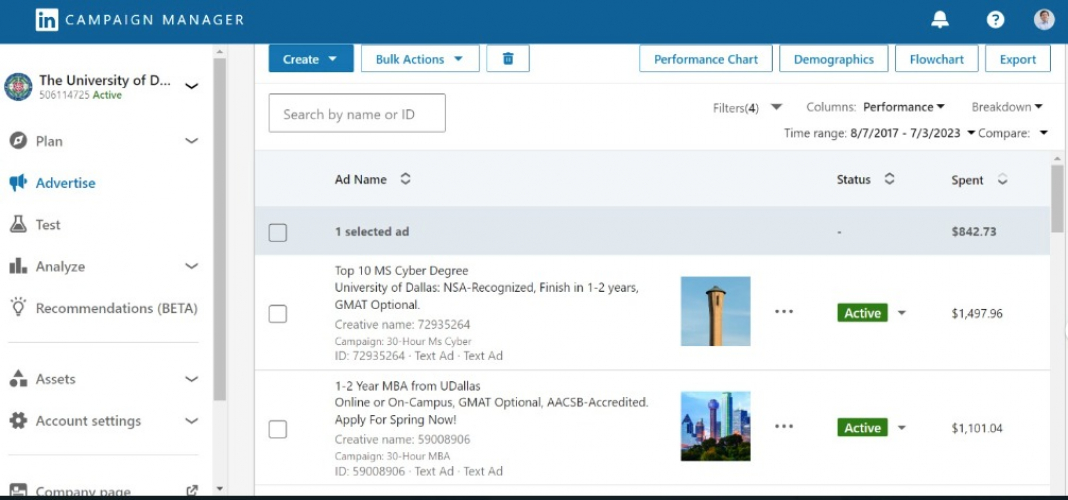Open more options for Top 10 MS Cyber ad
The height and width of the screenshot is (500, 1068).
pyautogui.click(x=784, y=311)
